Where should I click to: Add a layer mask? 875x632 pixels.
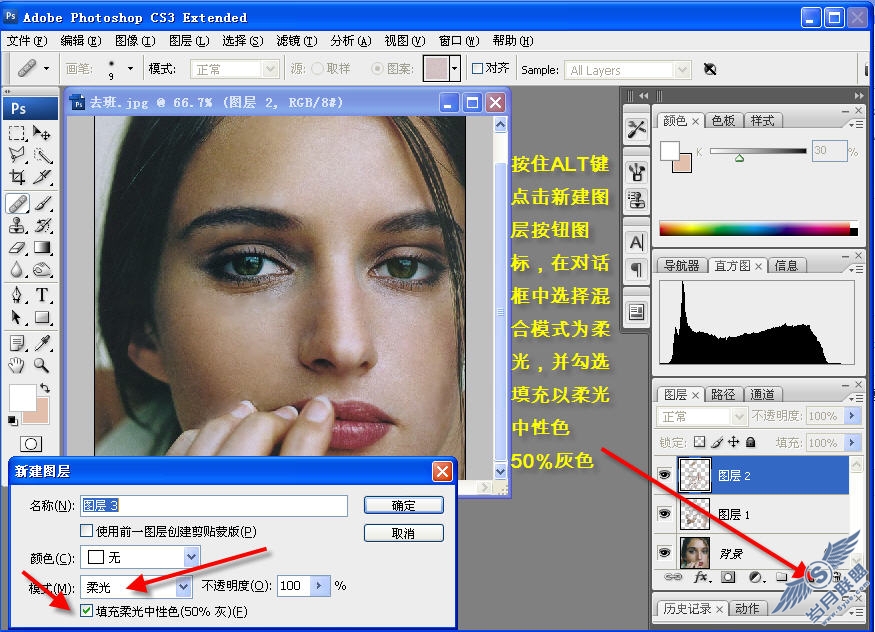tap(728, 577)
